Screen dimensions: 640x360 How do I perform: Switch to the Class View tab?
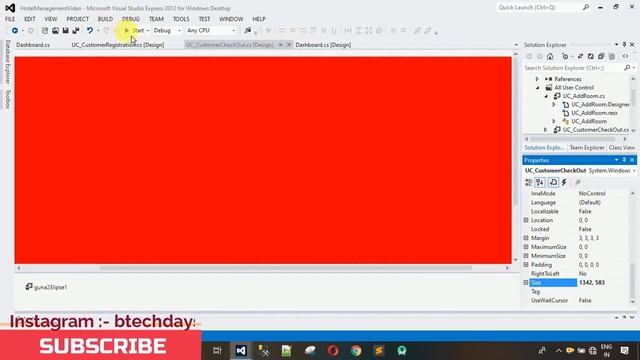(x=622, y=148)
